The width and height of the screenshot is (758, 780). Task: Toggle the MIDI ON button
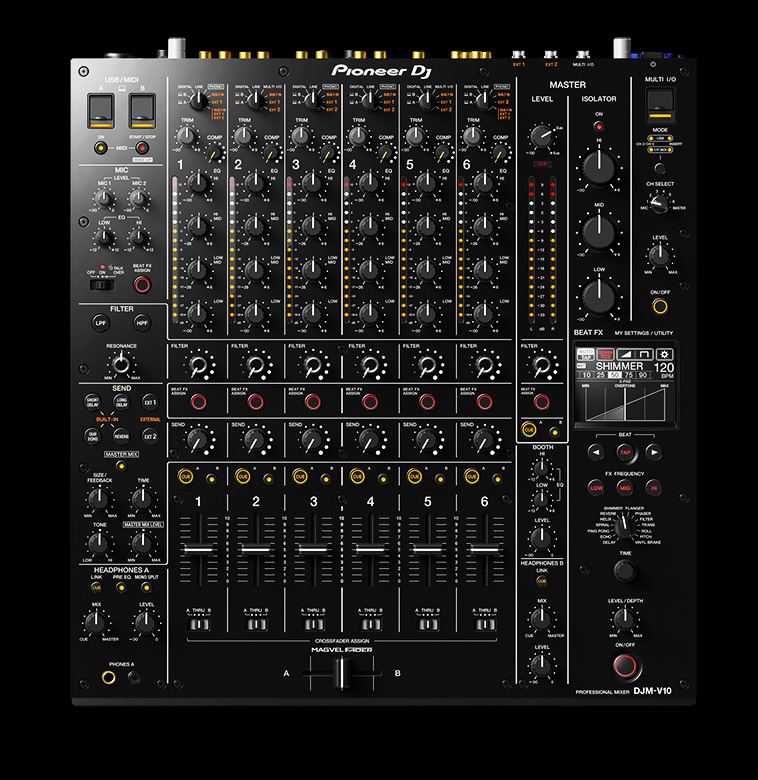pyautogui.click(x=101, y=148)
